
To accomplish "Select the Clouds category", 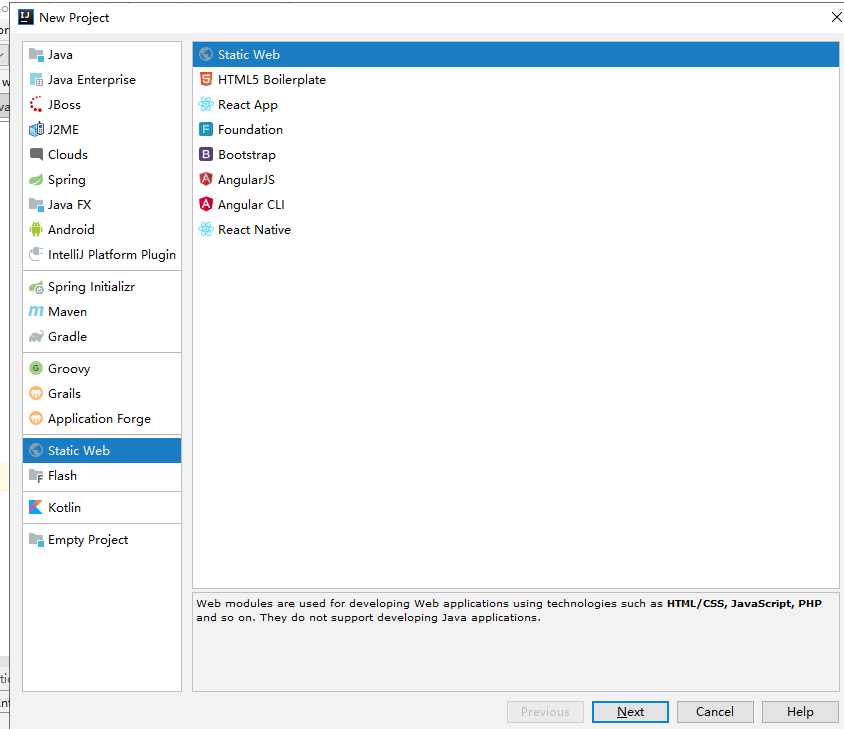I will 102,155.
